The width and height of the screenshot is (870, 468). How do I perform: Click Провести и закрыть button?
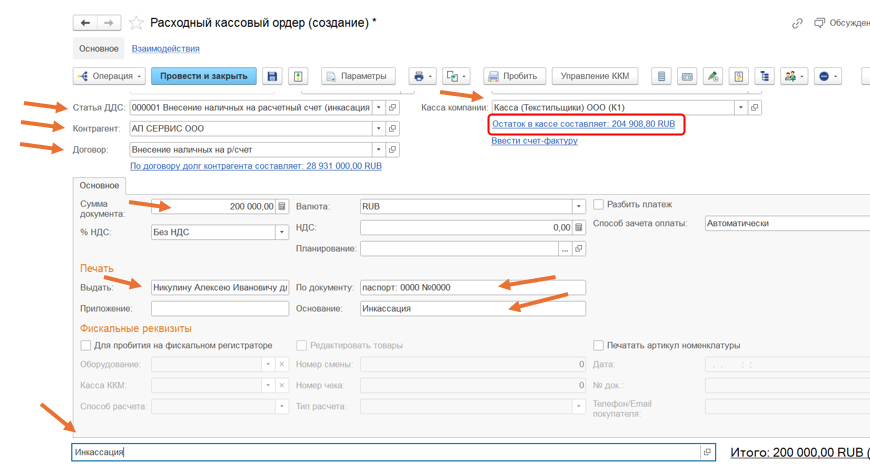click(204, 76)
